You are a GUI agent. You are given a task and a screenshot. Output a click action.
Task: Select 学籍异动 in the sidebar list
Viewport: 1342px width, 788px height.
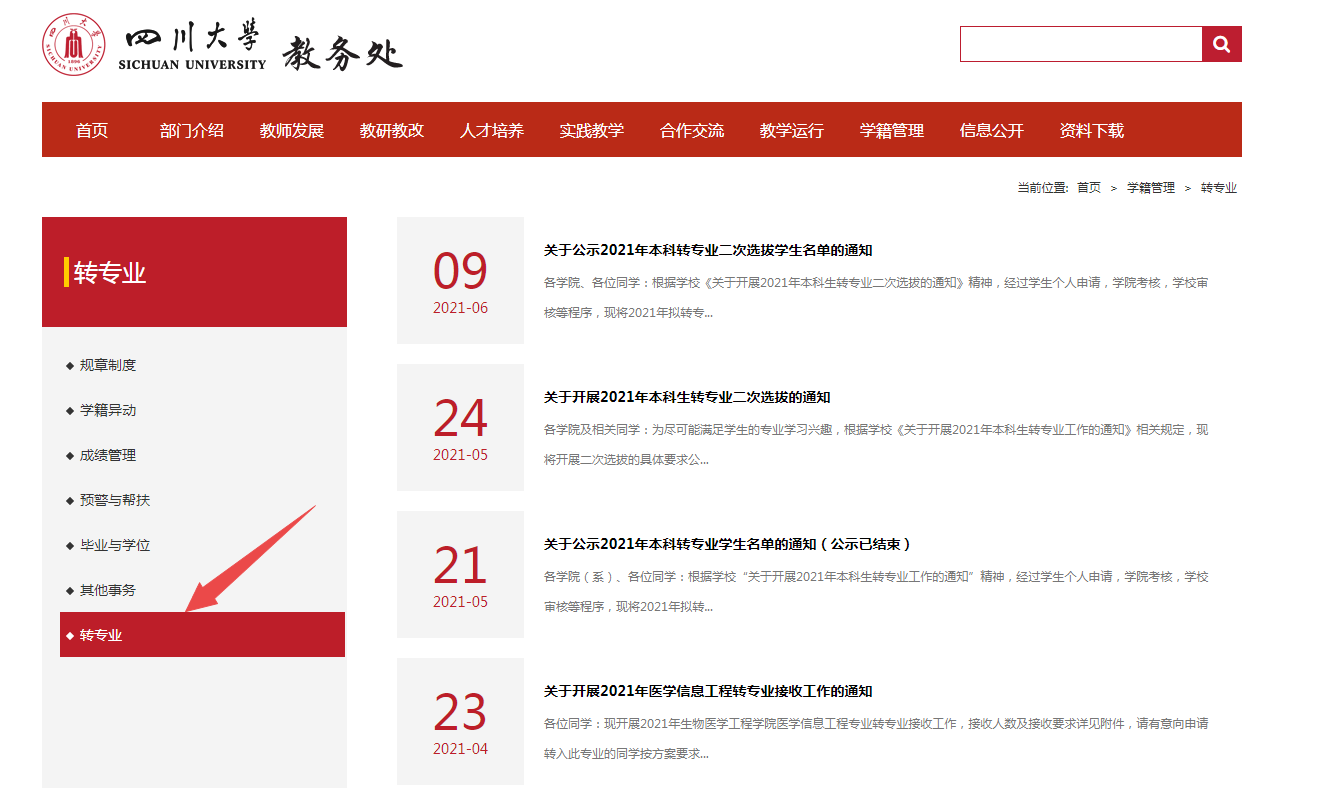point(108,410)
